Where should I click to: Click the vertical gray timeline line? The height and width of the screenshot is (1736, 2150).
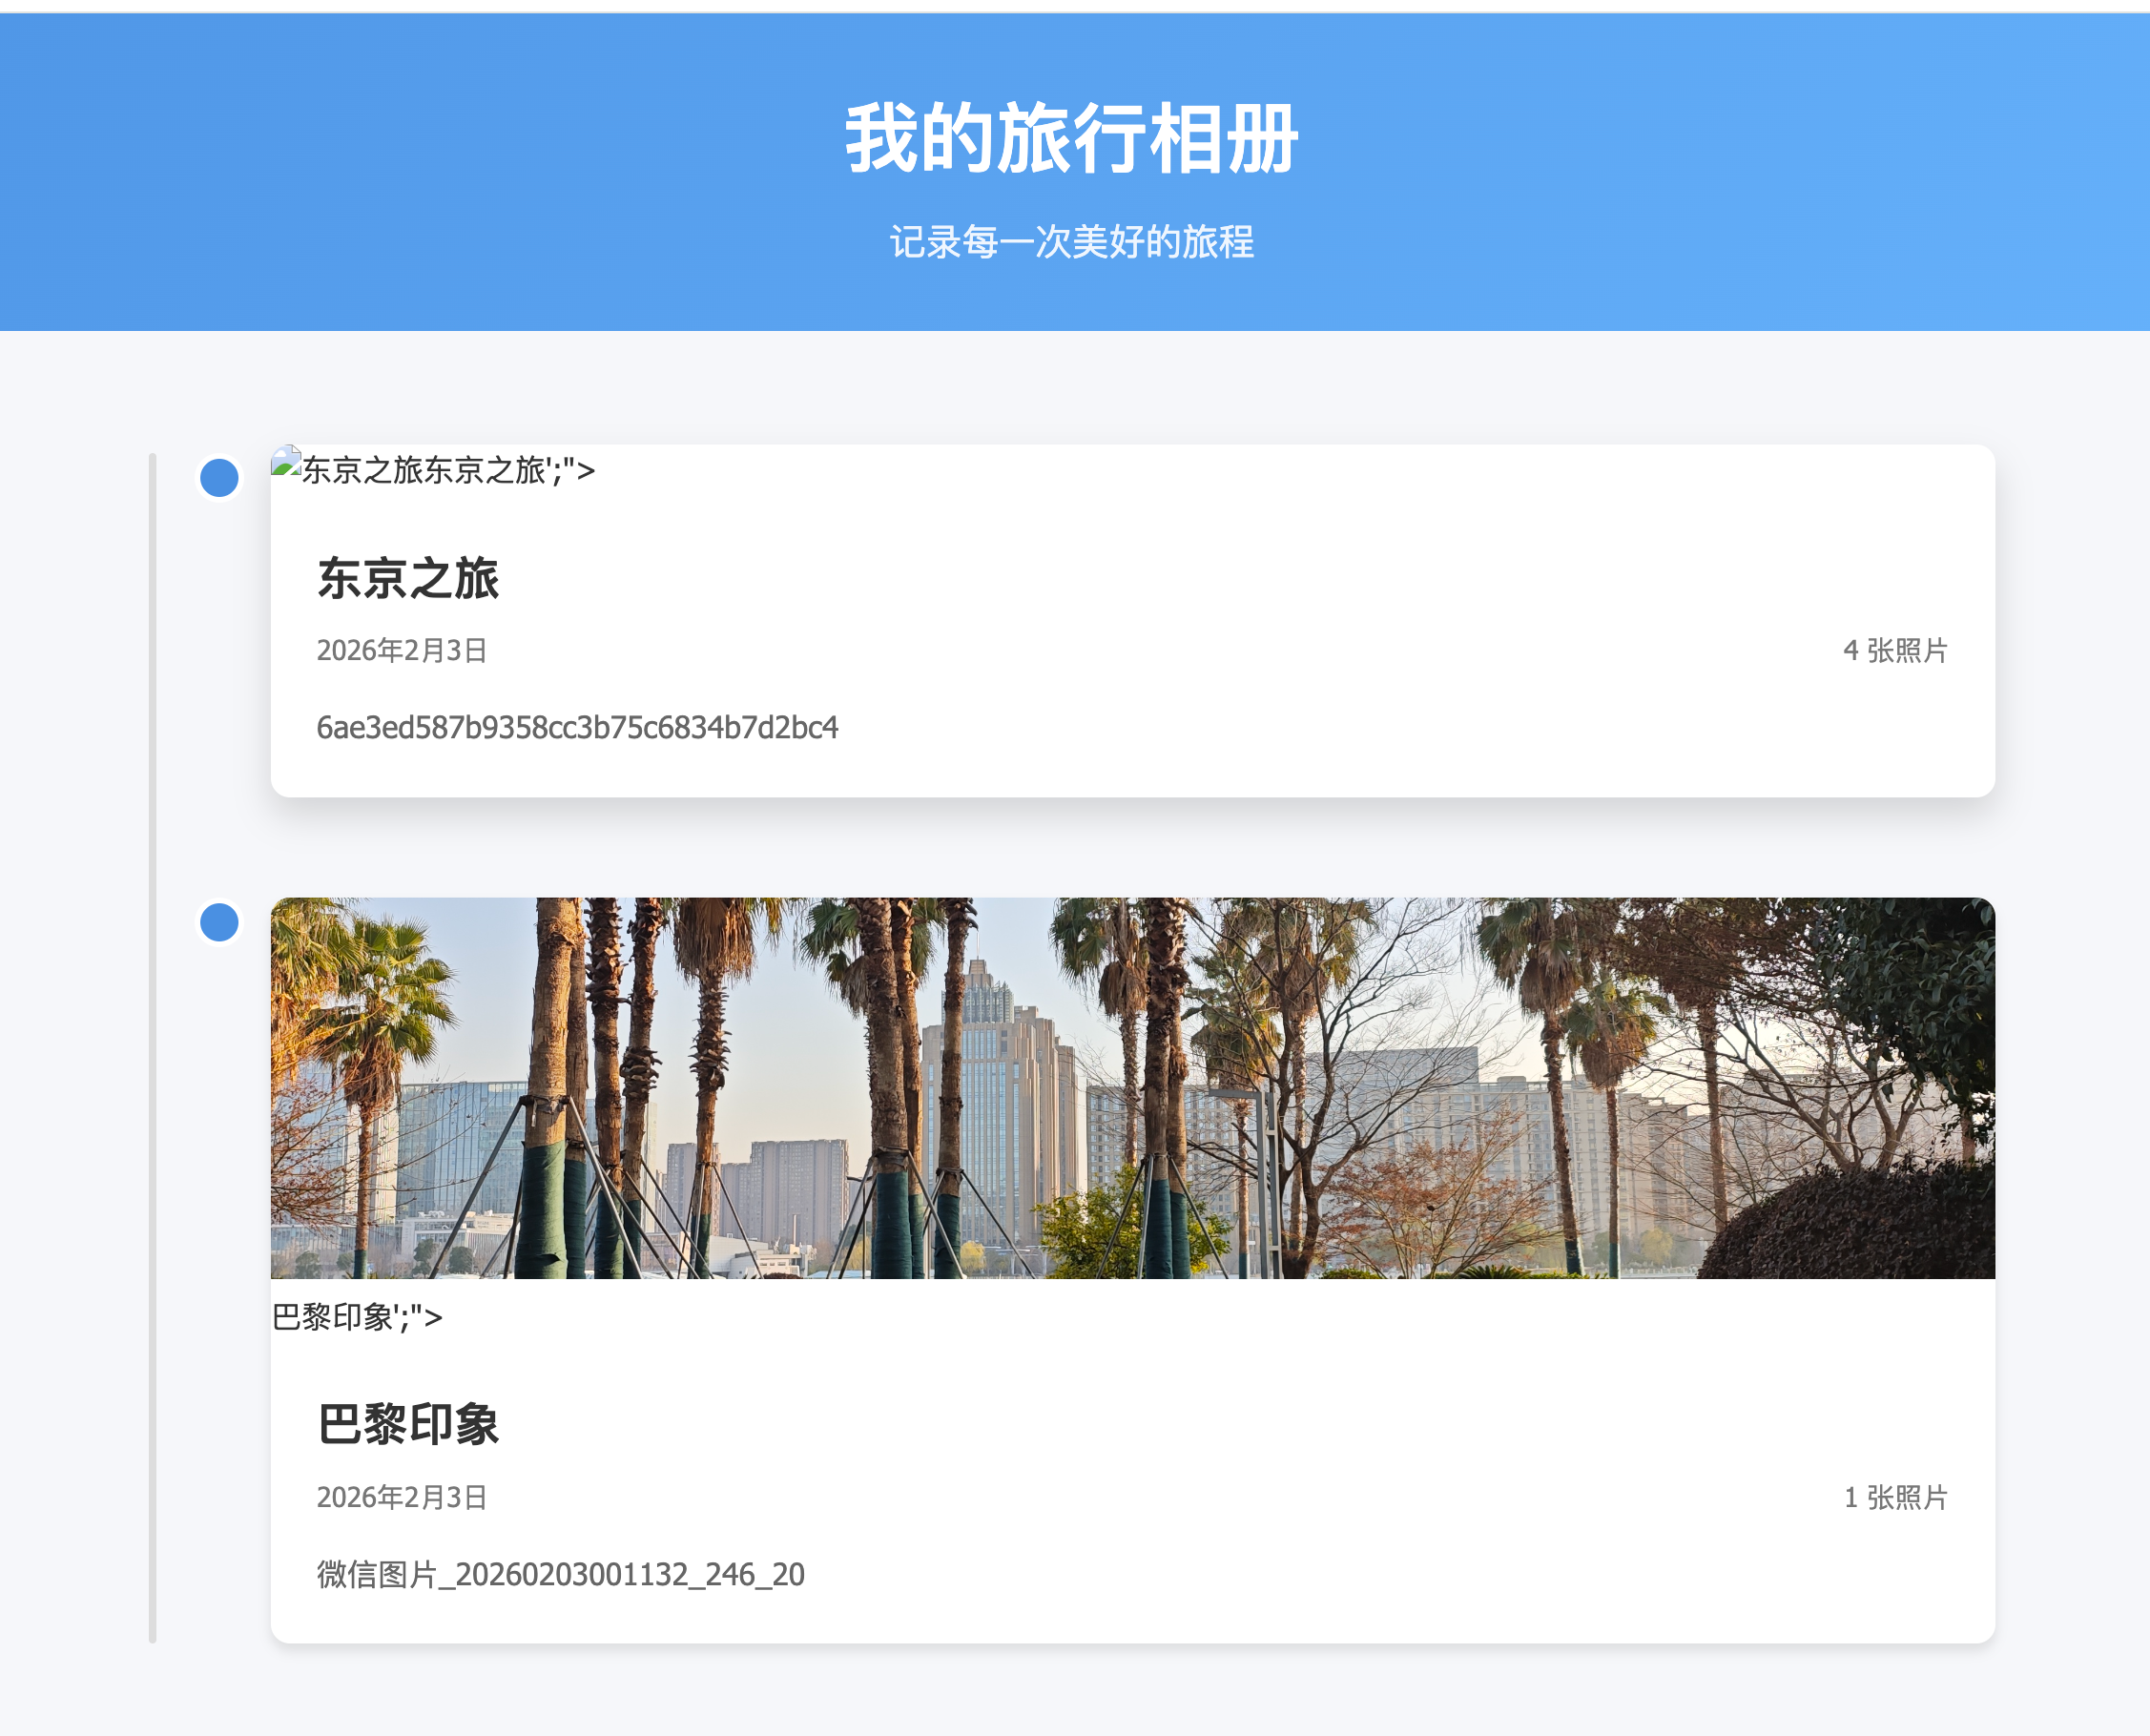tap(152, 1050)
